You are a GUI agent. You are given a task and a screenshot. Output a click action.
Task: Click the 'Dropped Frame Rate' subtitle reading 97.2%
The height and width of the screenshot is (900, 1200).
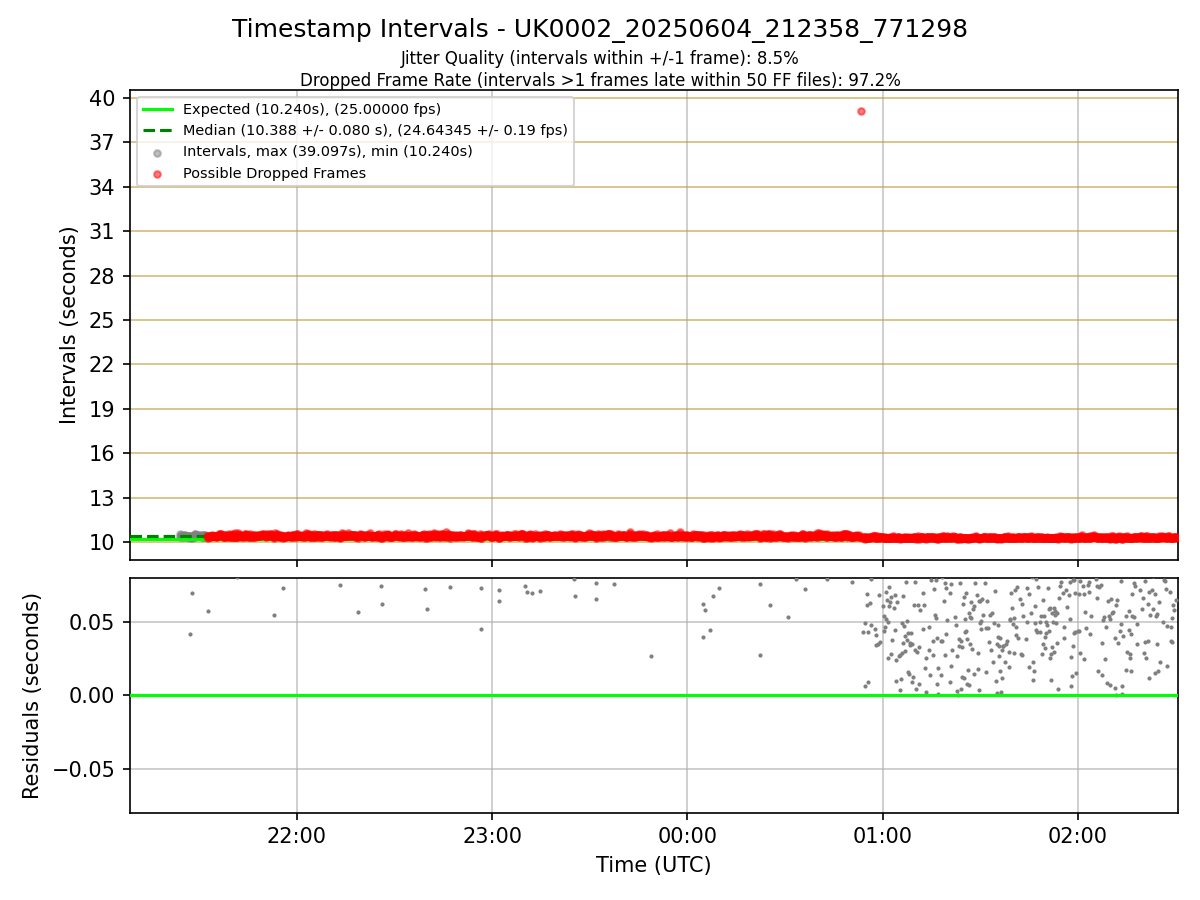coord(600,80)
